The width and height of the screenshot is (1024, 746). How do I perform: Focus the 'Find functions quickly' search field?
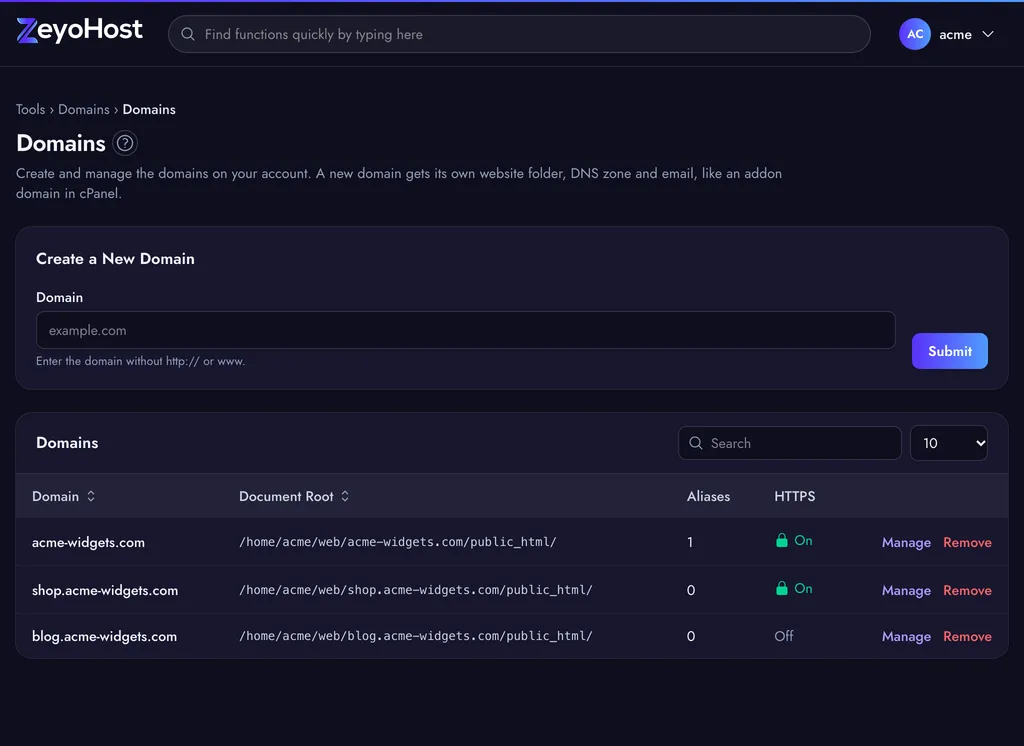[x=519, y=34]
